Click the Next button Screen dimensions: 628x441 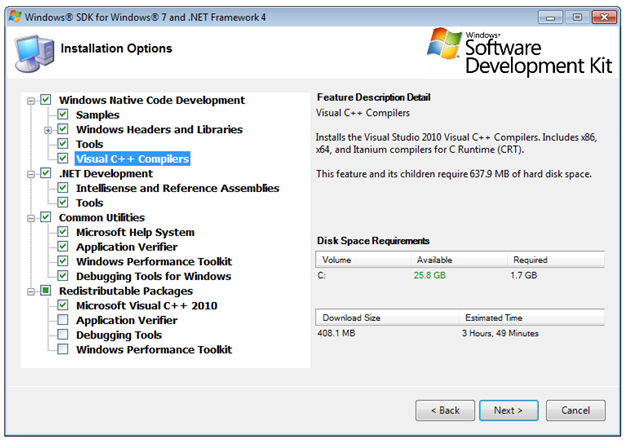pyautogui.click(x=509, y=410)
